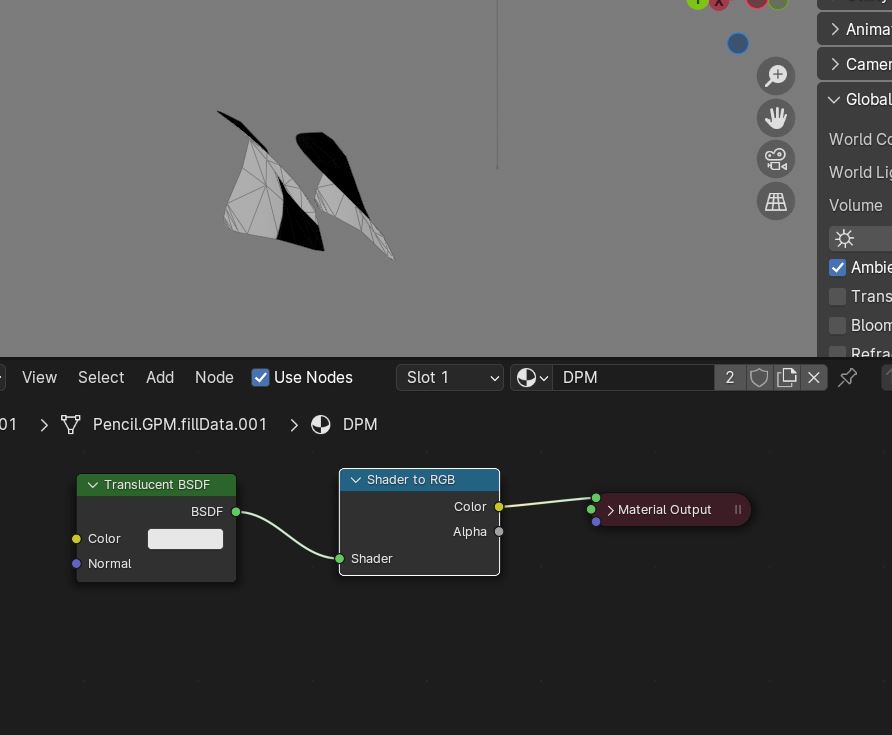Open the Node menu

pyautogui.click(x=214, y=378)
